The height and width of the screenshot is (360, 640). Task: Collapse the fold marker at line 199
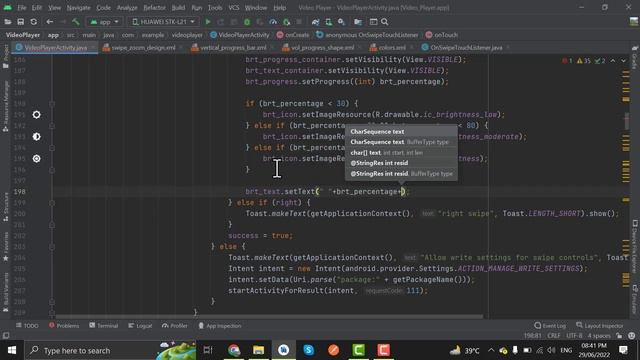[x=52, y=203]
